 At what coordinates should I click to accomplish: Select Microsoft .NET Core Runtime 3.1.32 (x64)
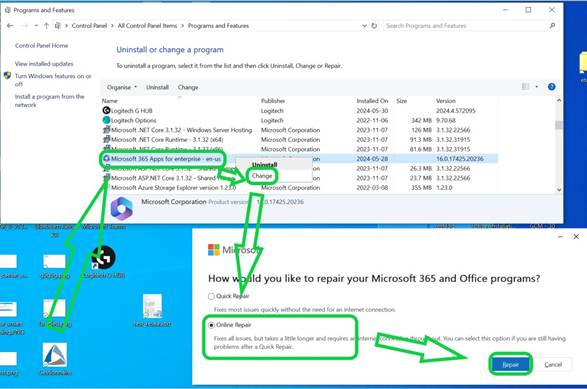tap(299, 140)
